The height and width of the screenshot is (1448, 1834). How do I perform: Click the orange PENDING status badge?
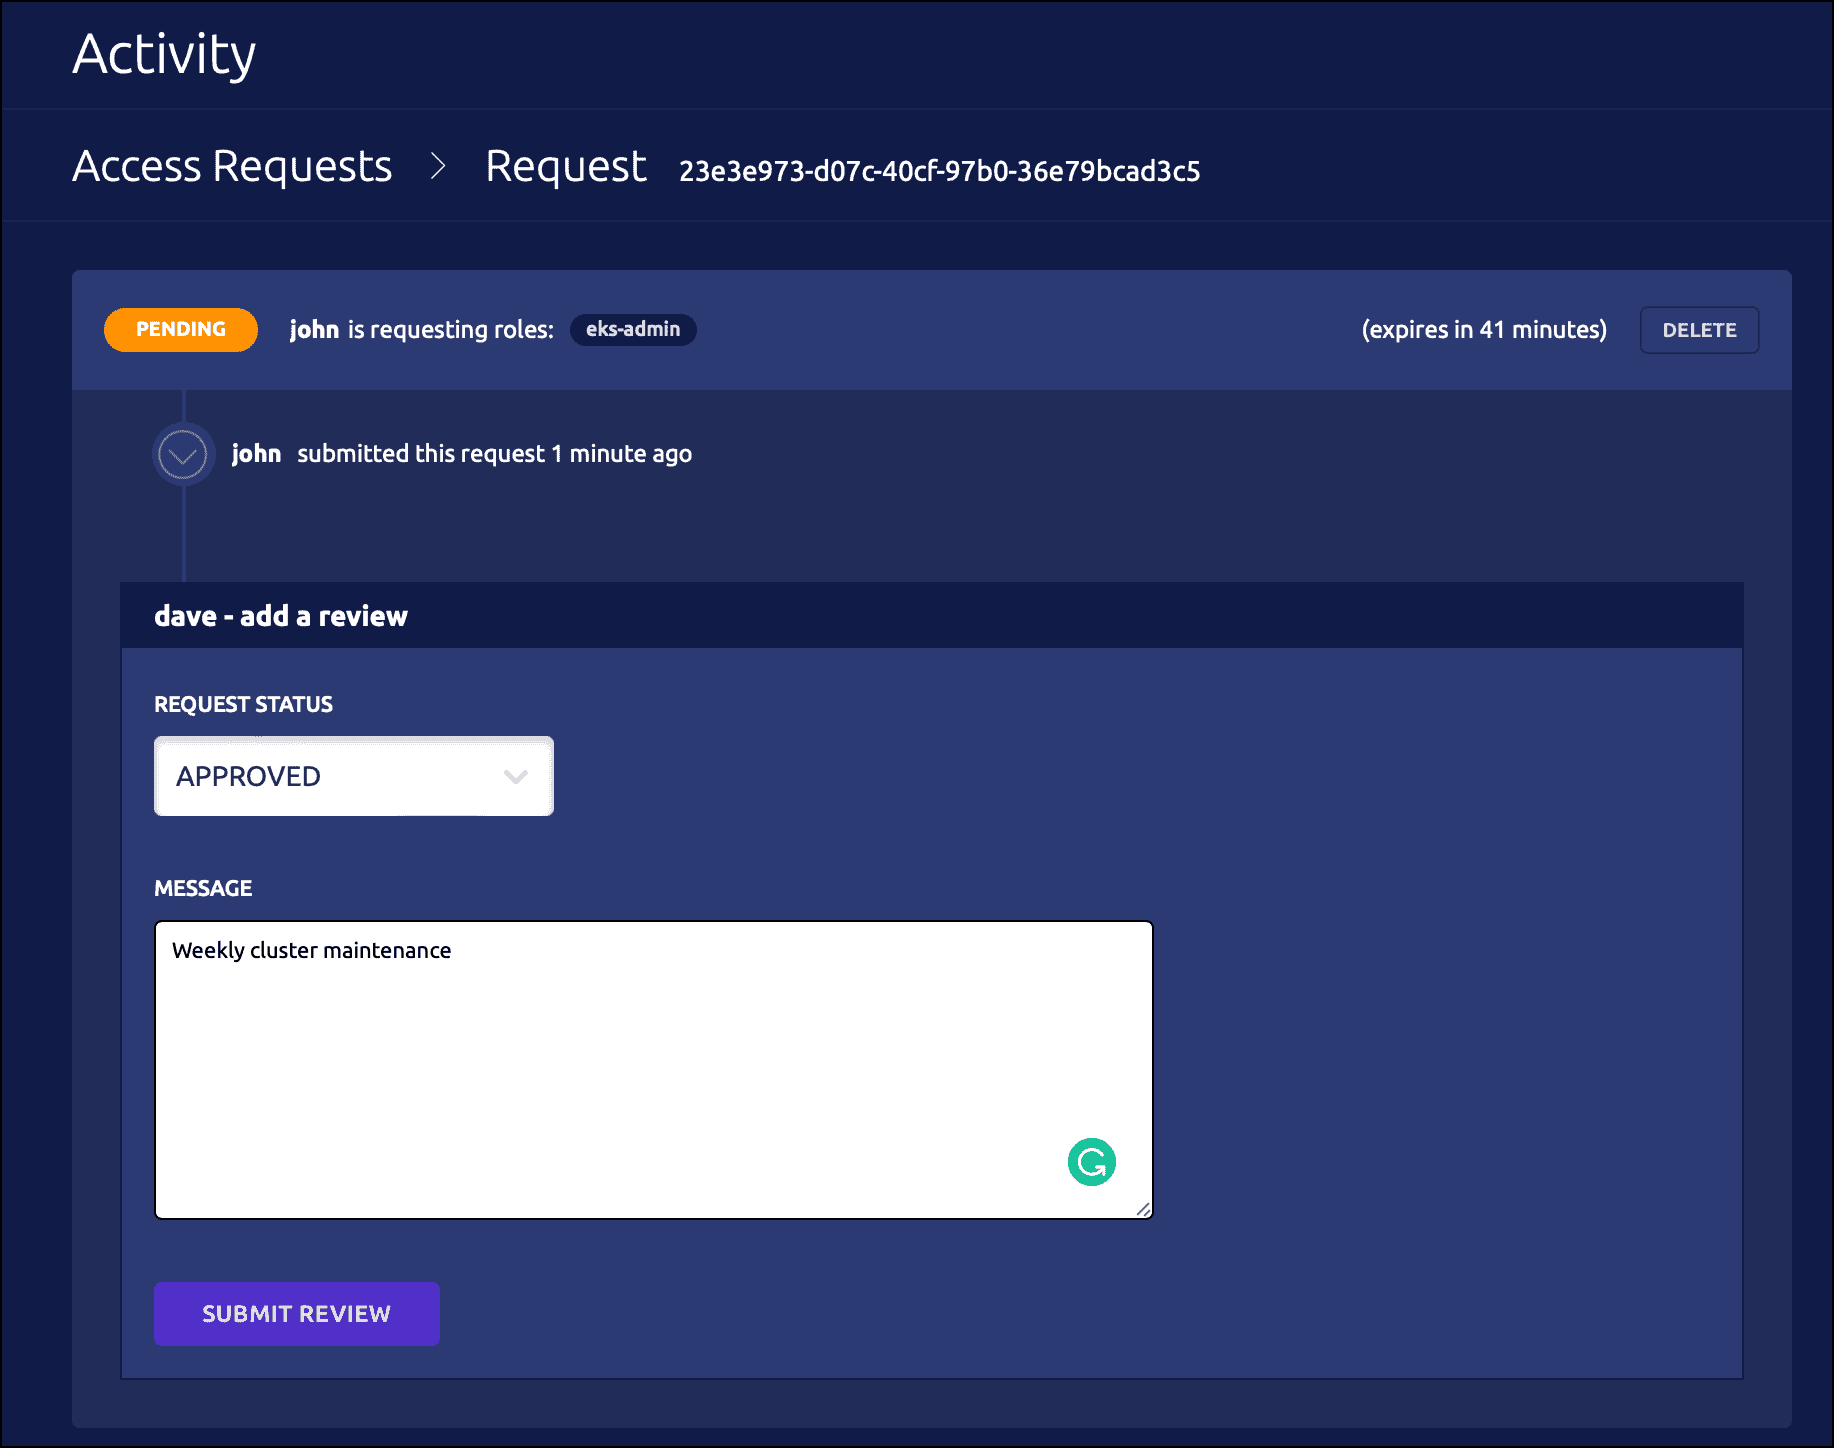181,330
